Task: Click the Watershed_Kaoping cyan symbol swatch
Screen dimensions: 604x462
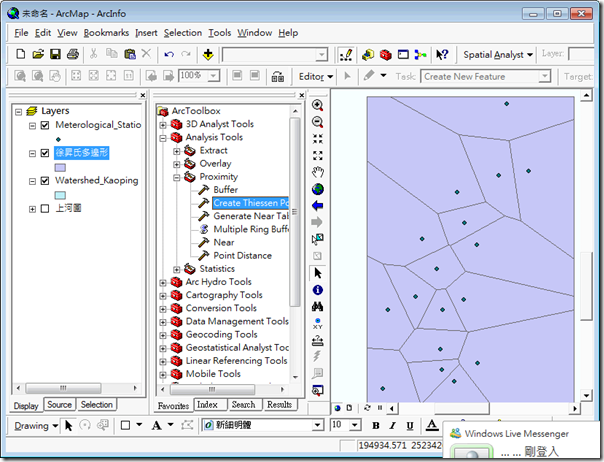Action: [60, 195]
